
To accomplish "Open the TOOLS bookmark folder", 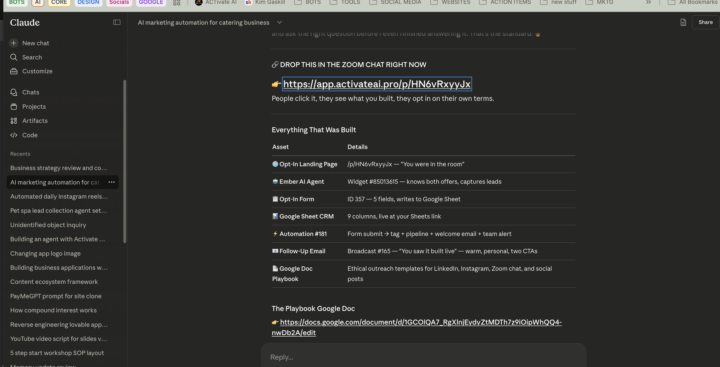I will [x=345, y=2].
